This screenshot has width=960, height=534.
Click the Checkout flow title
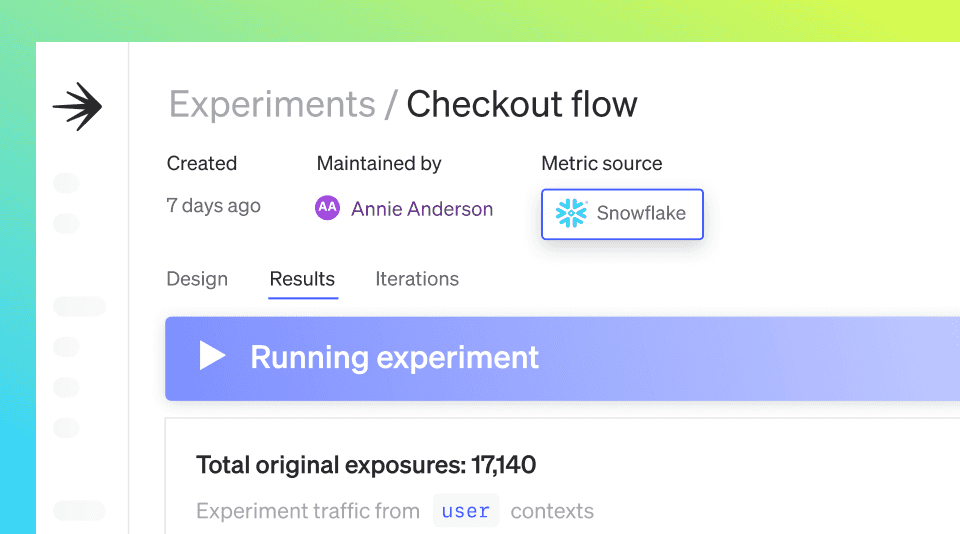(x=522, y=104)
